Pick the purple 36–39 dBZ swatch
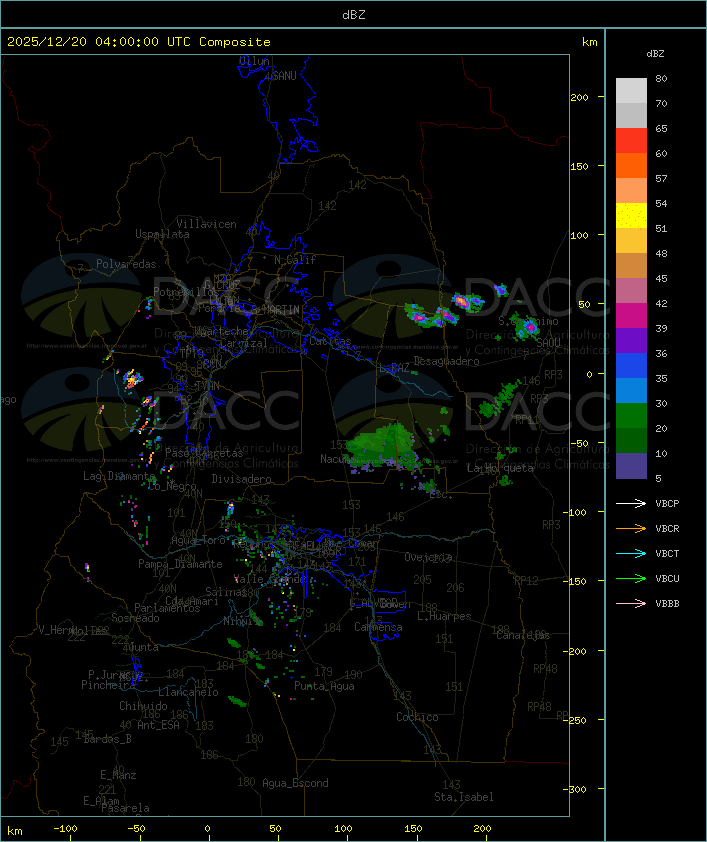The image size is (707, 842). point(631,340)
